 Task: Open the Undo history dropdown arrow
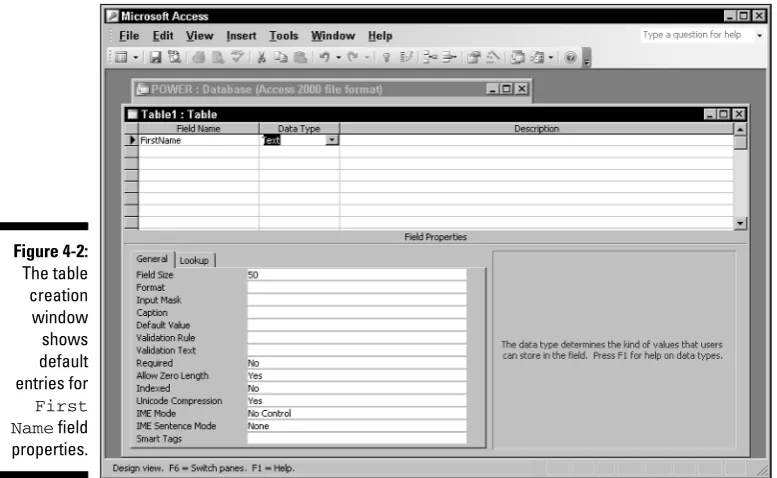(x=338, y=57)
